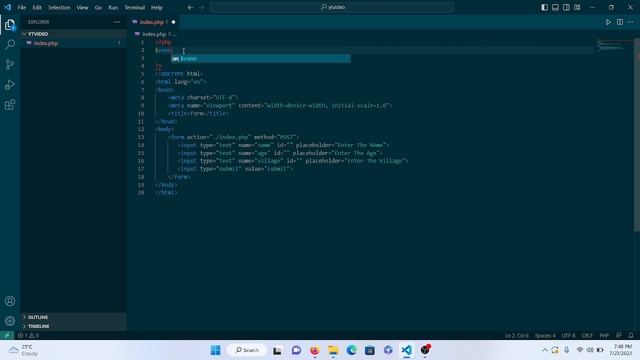Image resolution: width=640 pixels, height=360 pixels.
Task: Click the title tag on line 10
Action: (x=198, y=113)
